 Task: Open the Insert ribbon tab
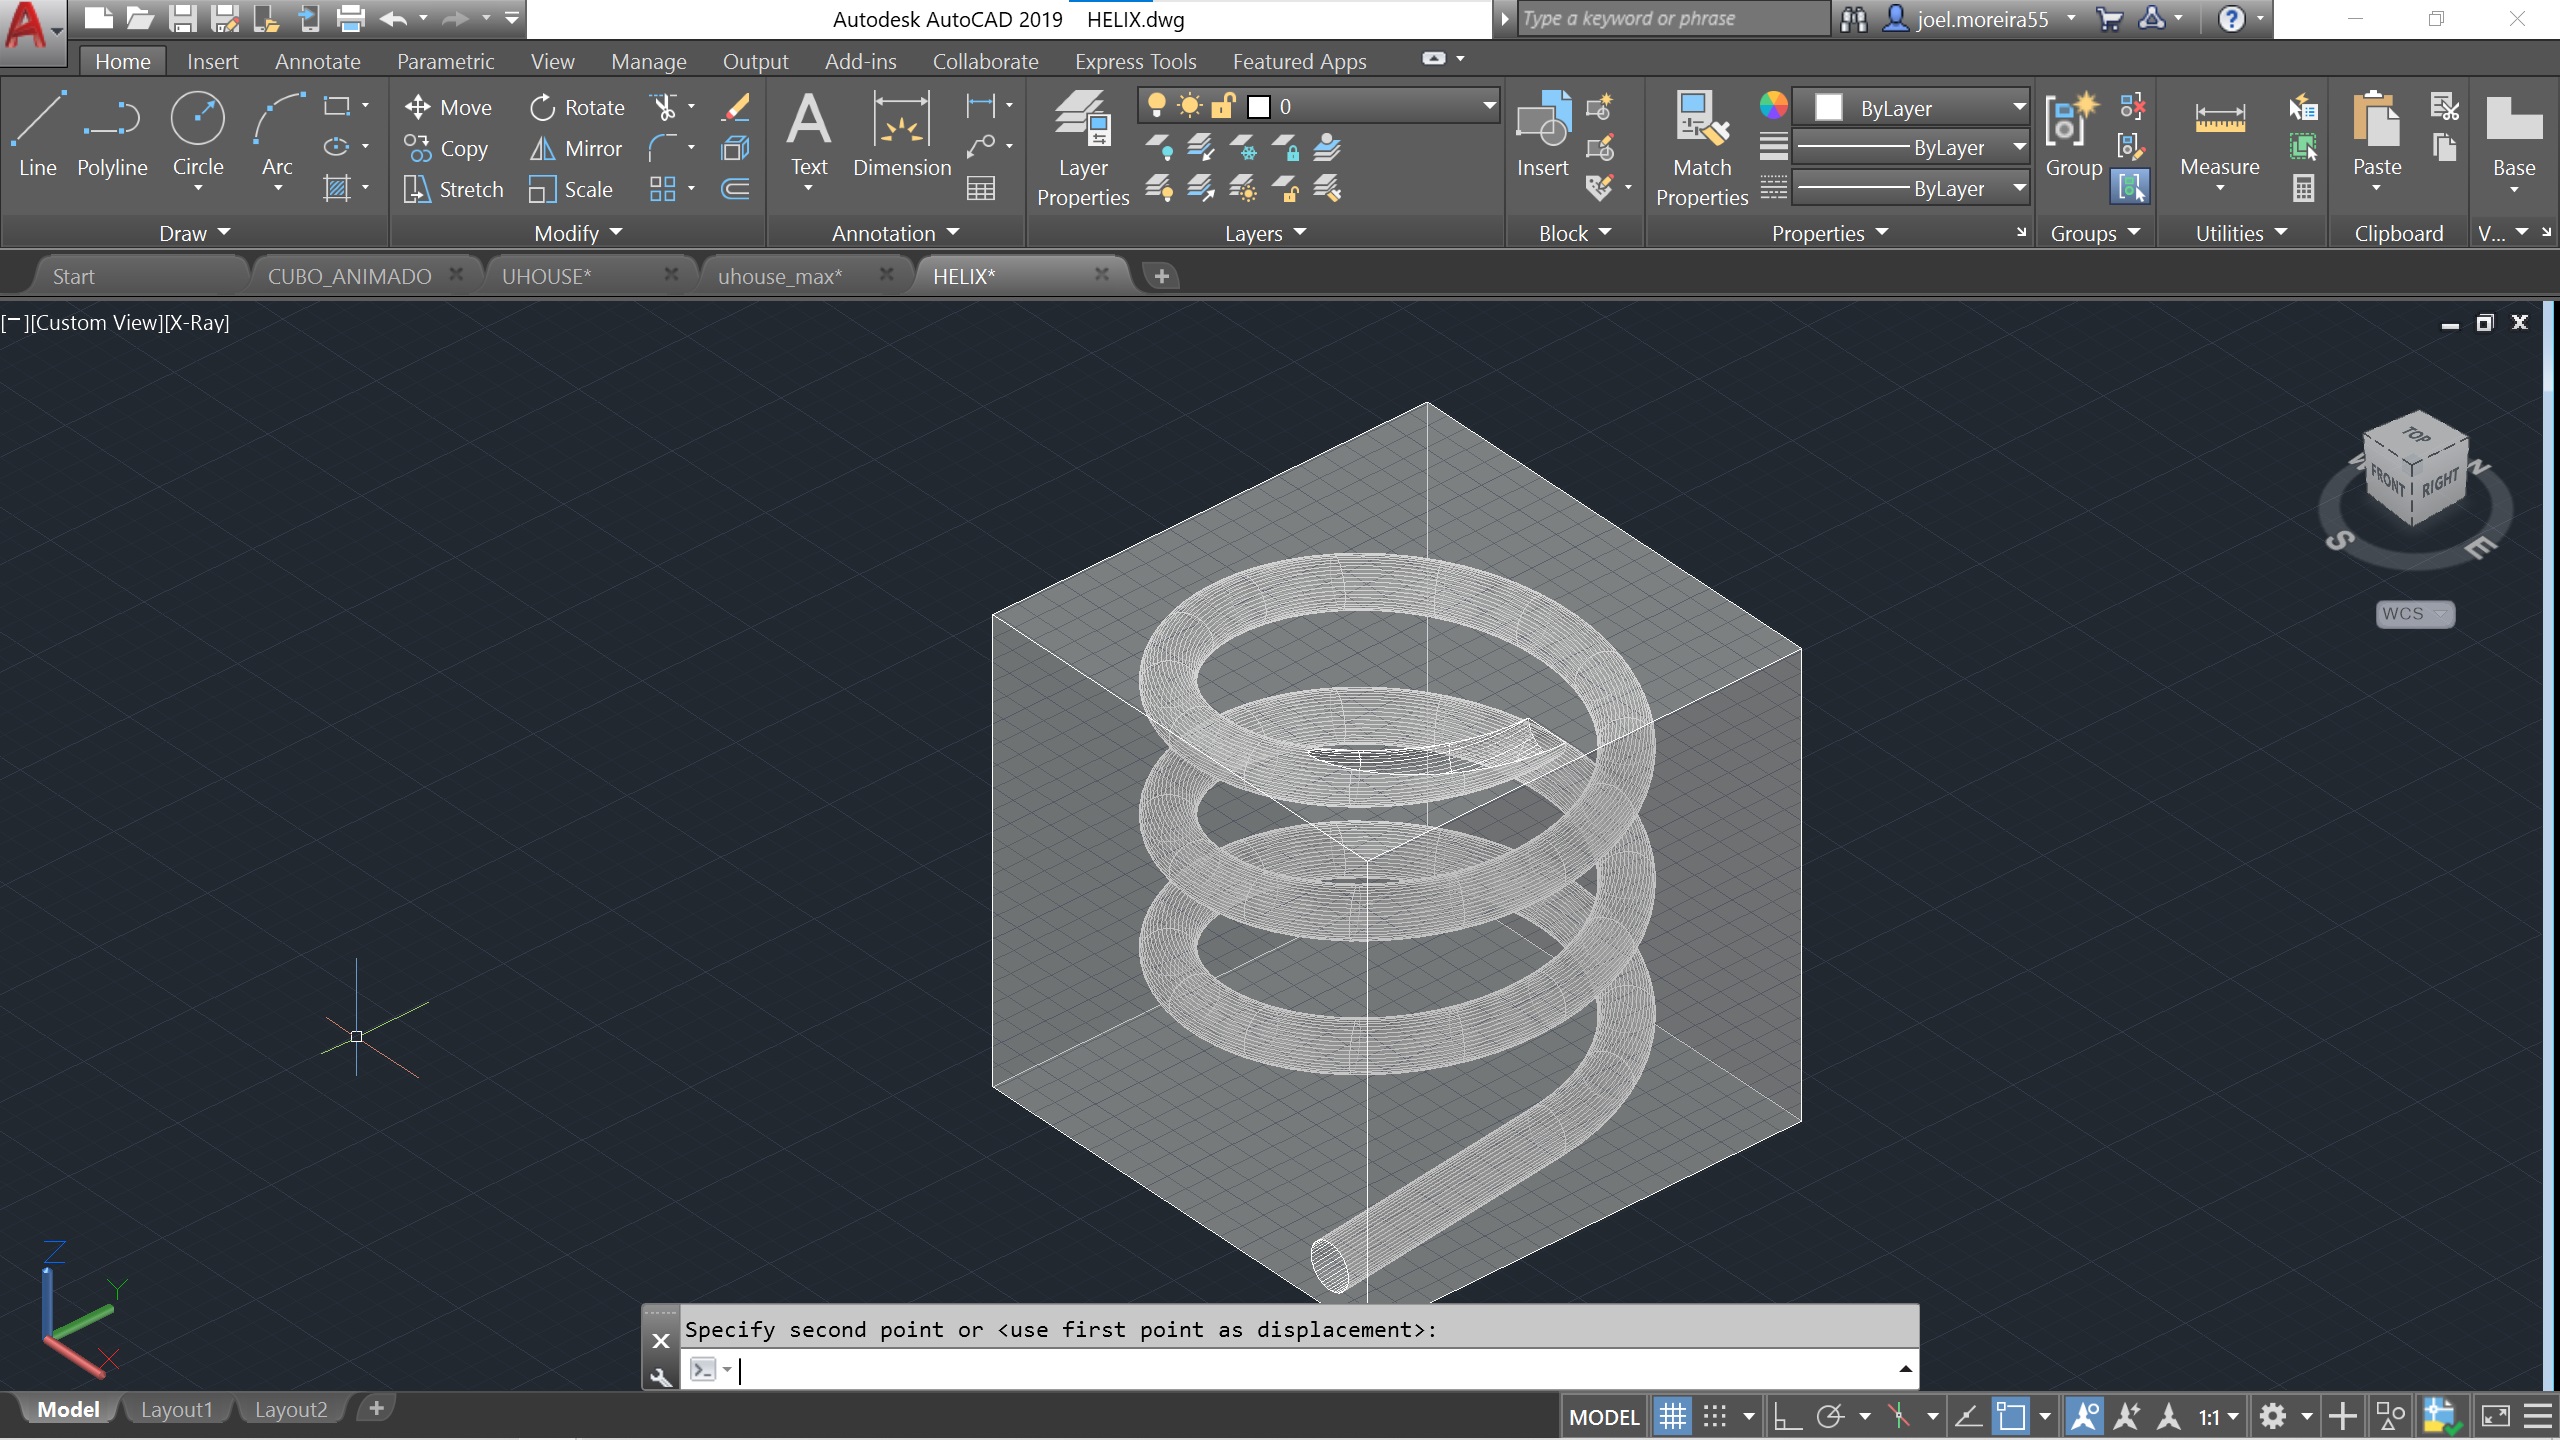pyautogui.click(x=212, y=61)
